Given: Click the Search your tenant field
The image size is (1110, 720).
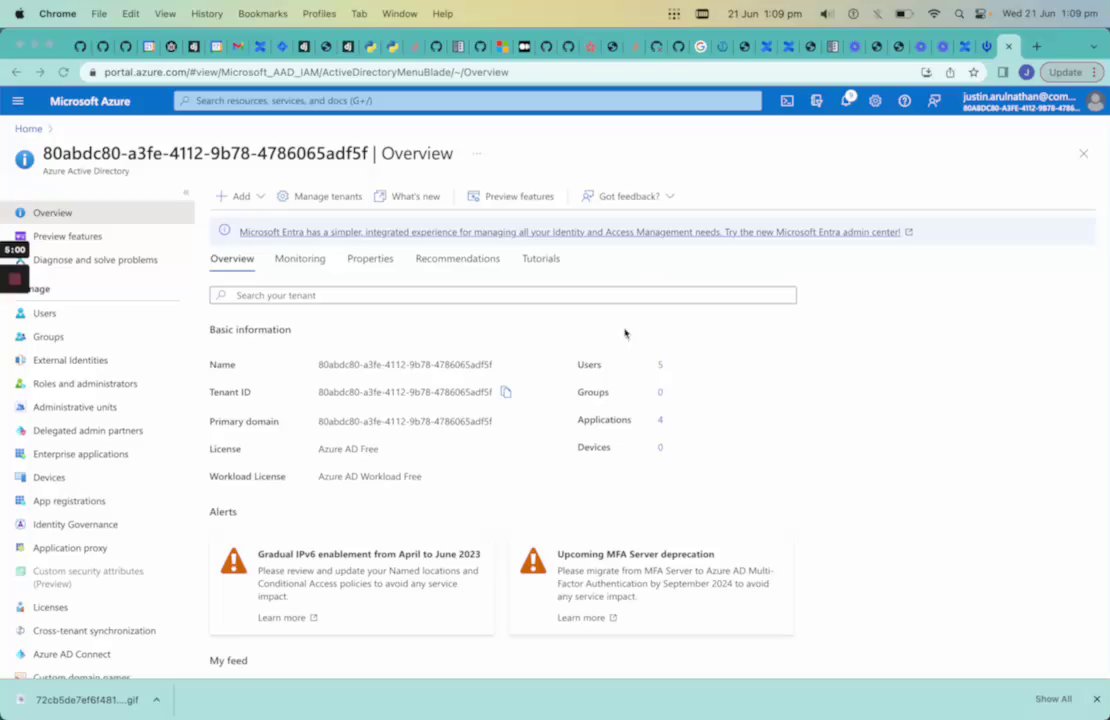Looking at the screenshot, I should 503,295.
